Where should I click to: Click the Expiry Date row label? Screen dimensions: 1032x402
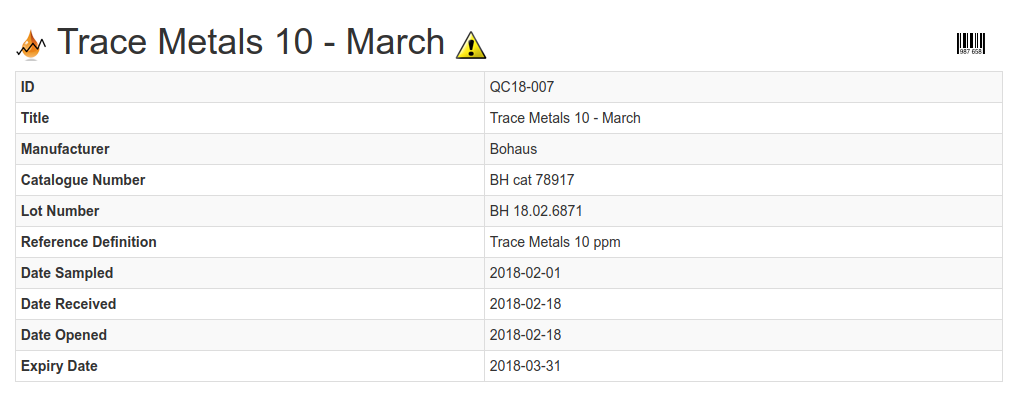coord(59,366)
